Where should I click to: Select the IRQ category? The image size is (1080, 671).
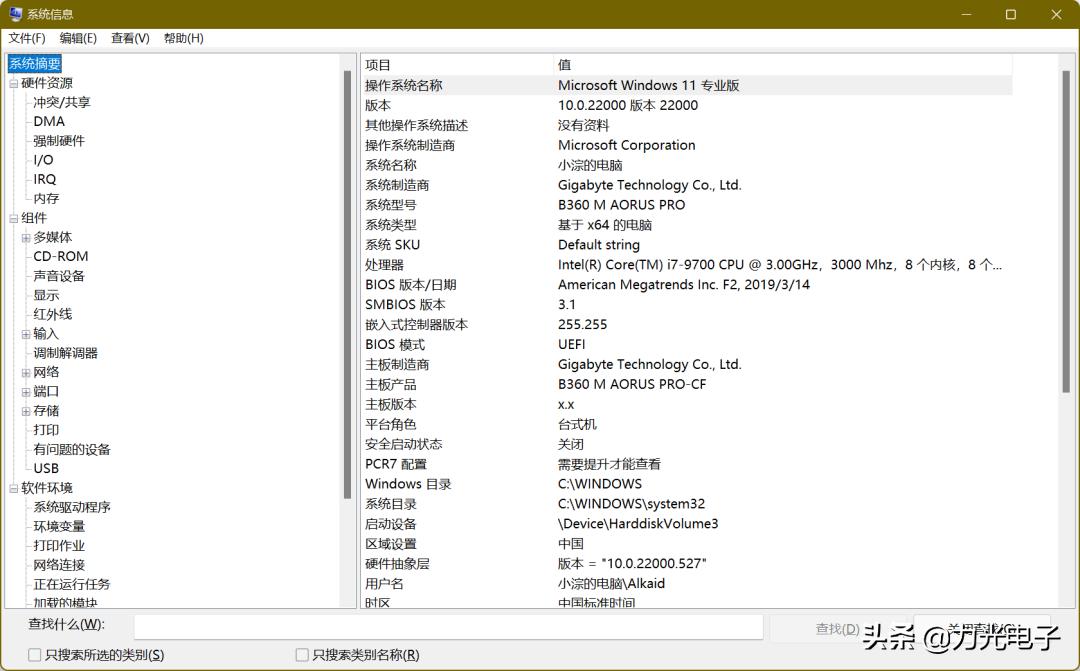45,178
